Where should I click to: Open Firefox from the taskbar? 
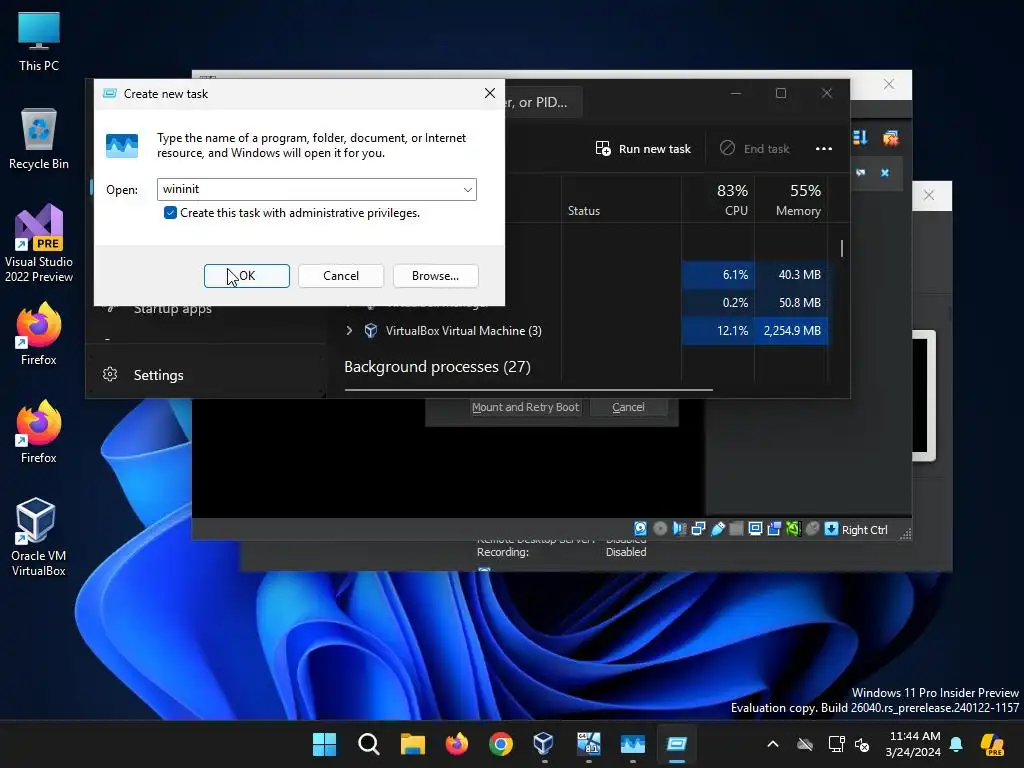tap(456, 744)
